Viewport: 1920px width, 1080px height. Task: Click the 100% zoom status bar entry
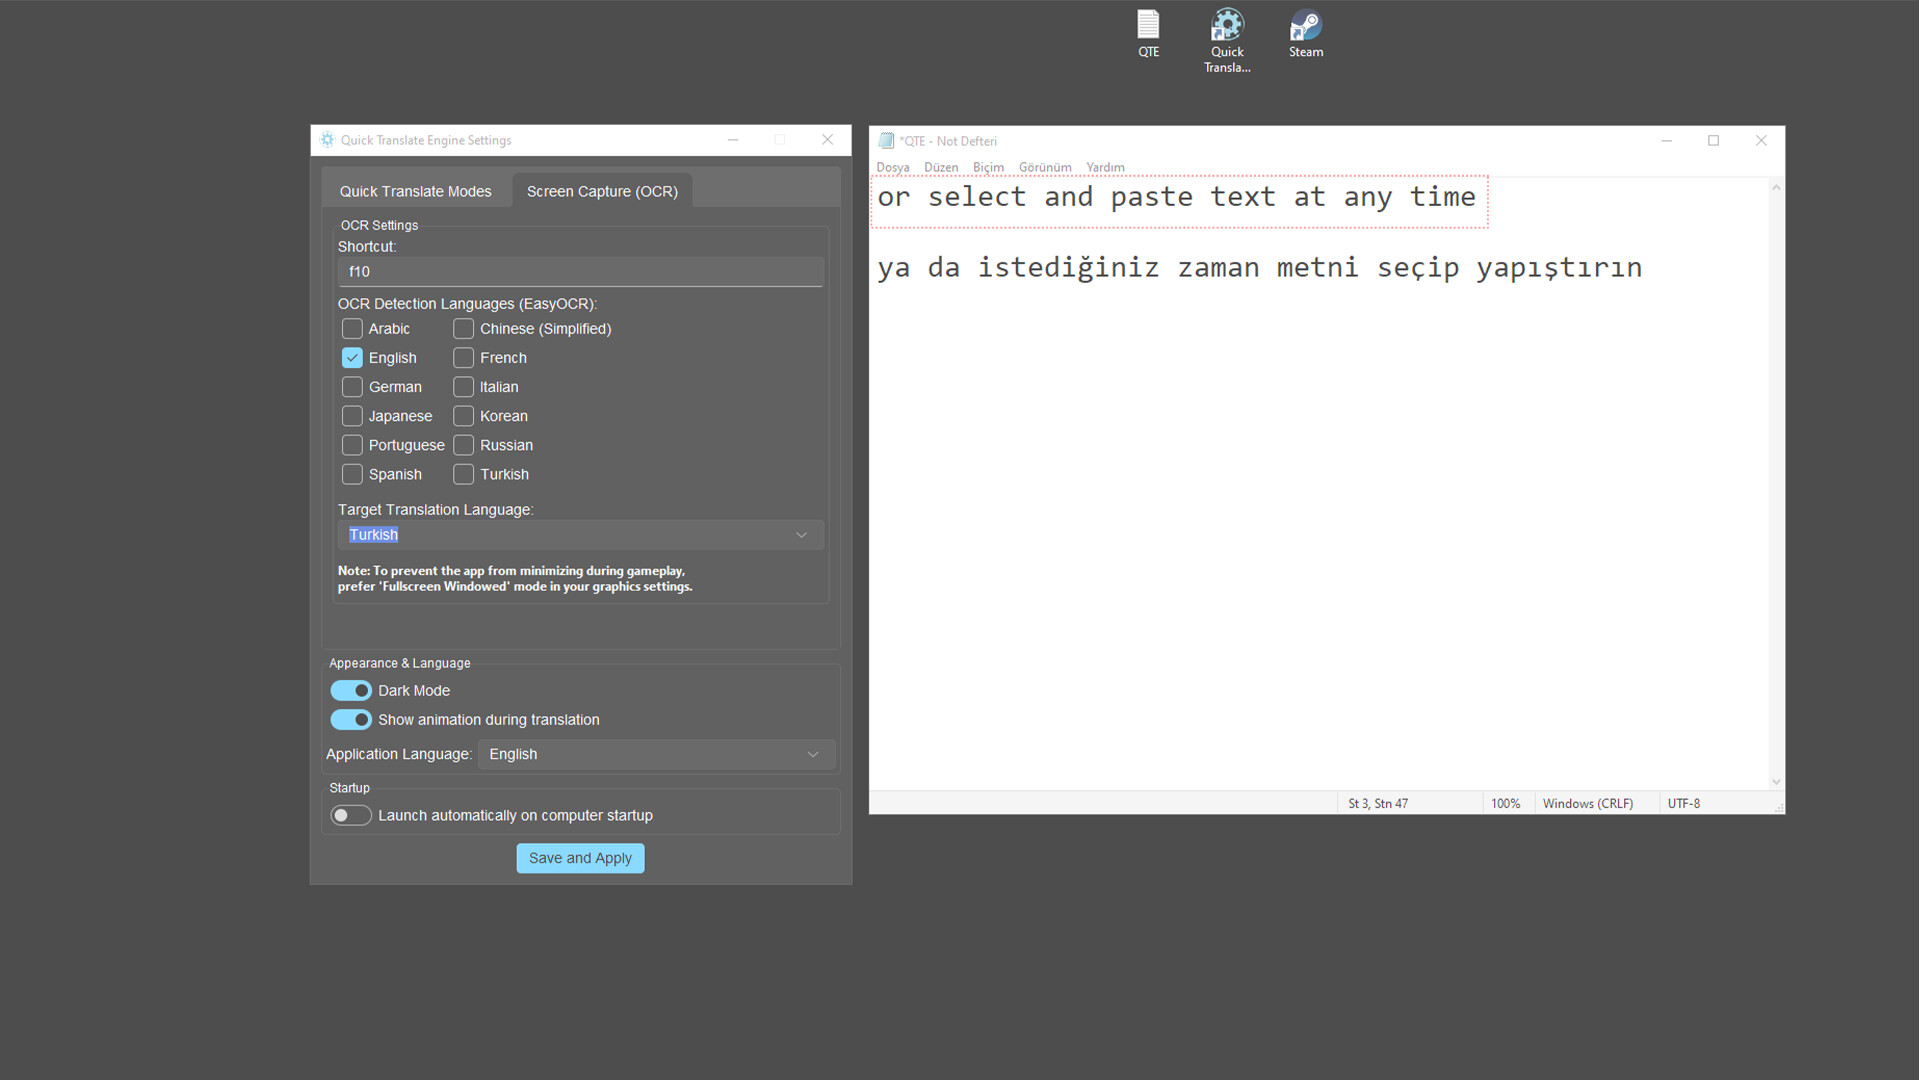(1505, 804)
